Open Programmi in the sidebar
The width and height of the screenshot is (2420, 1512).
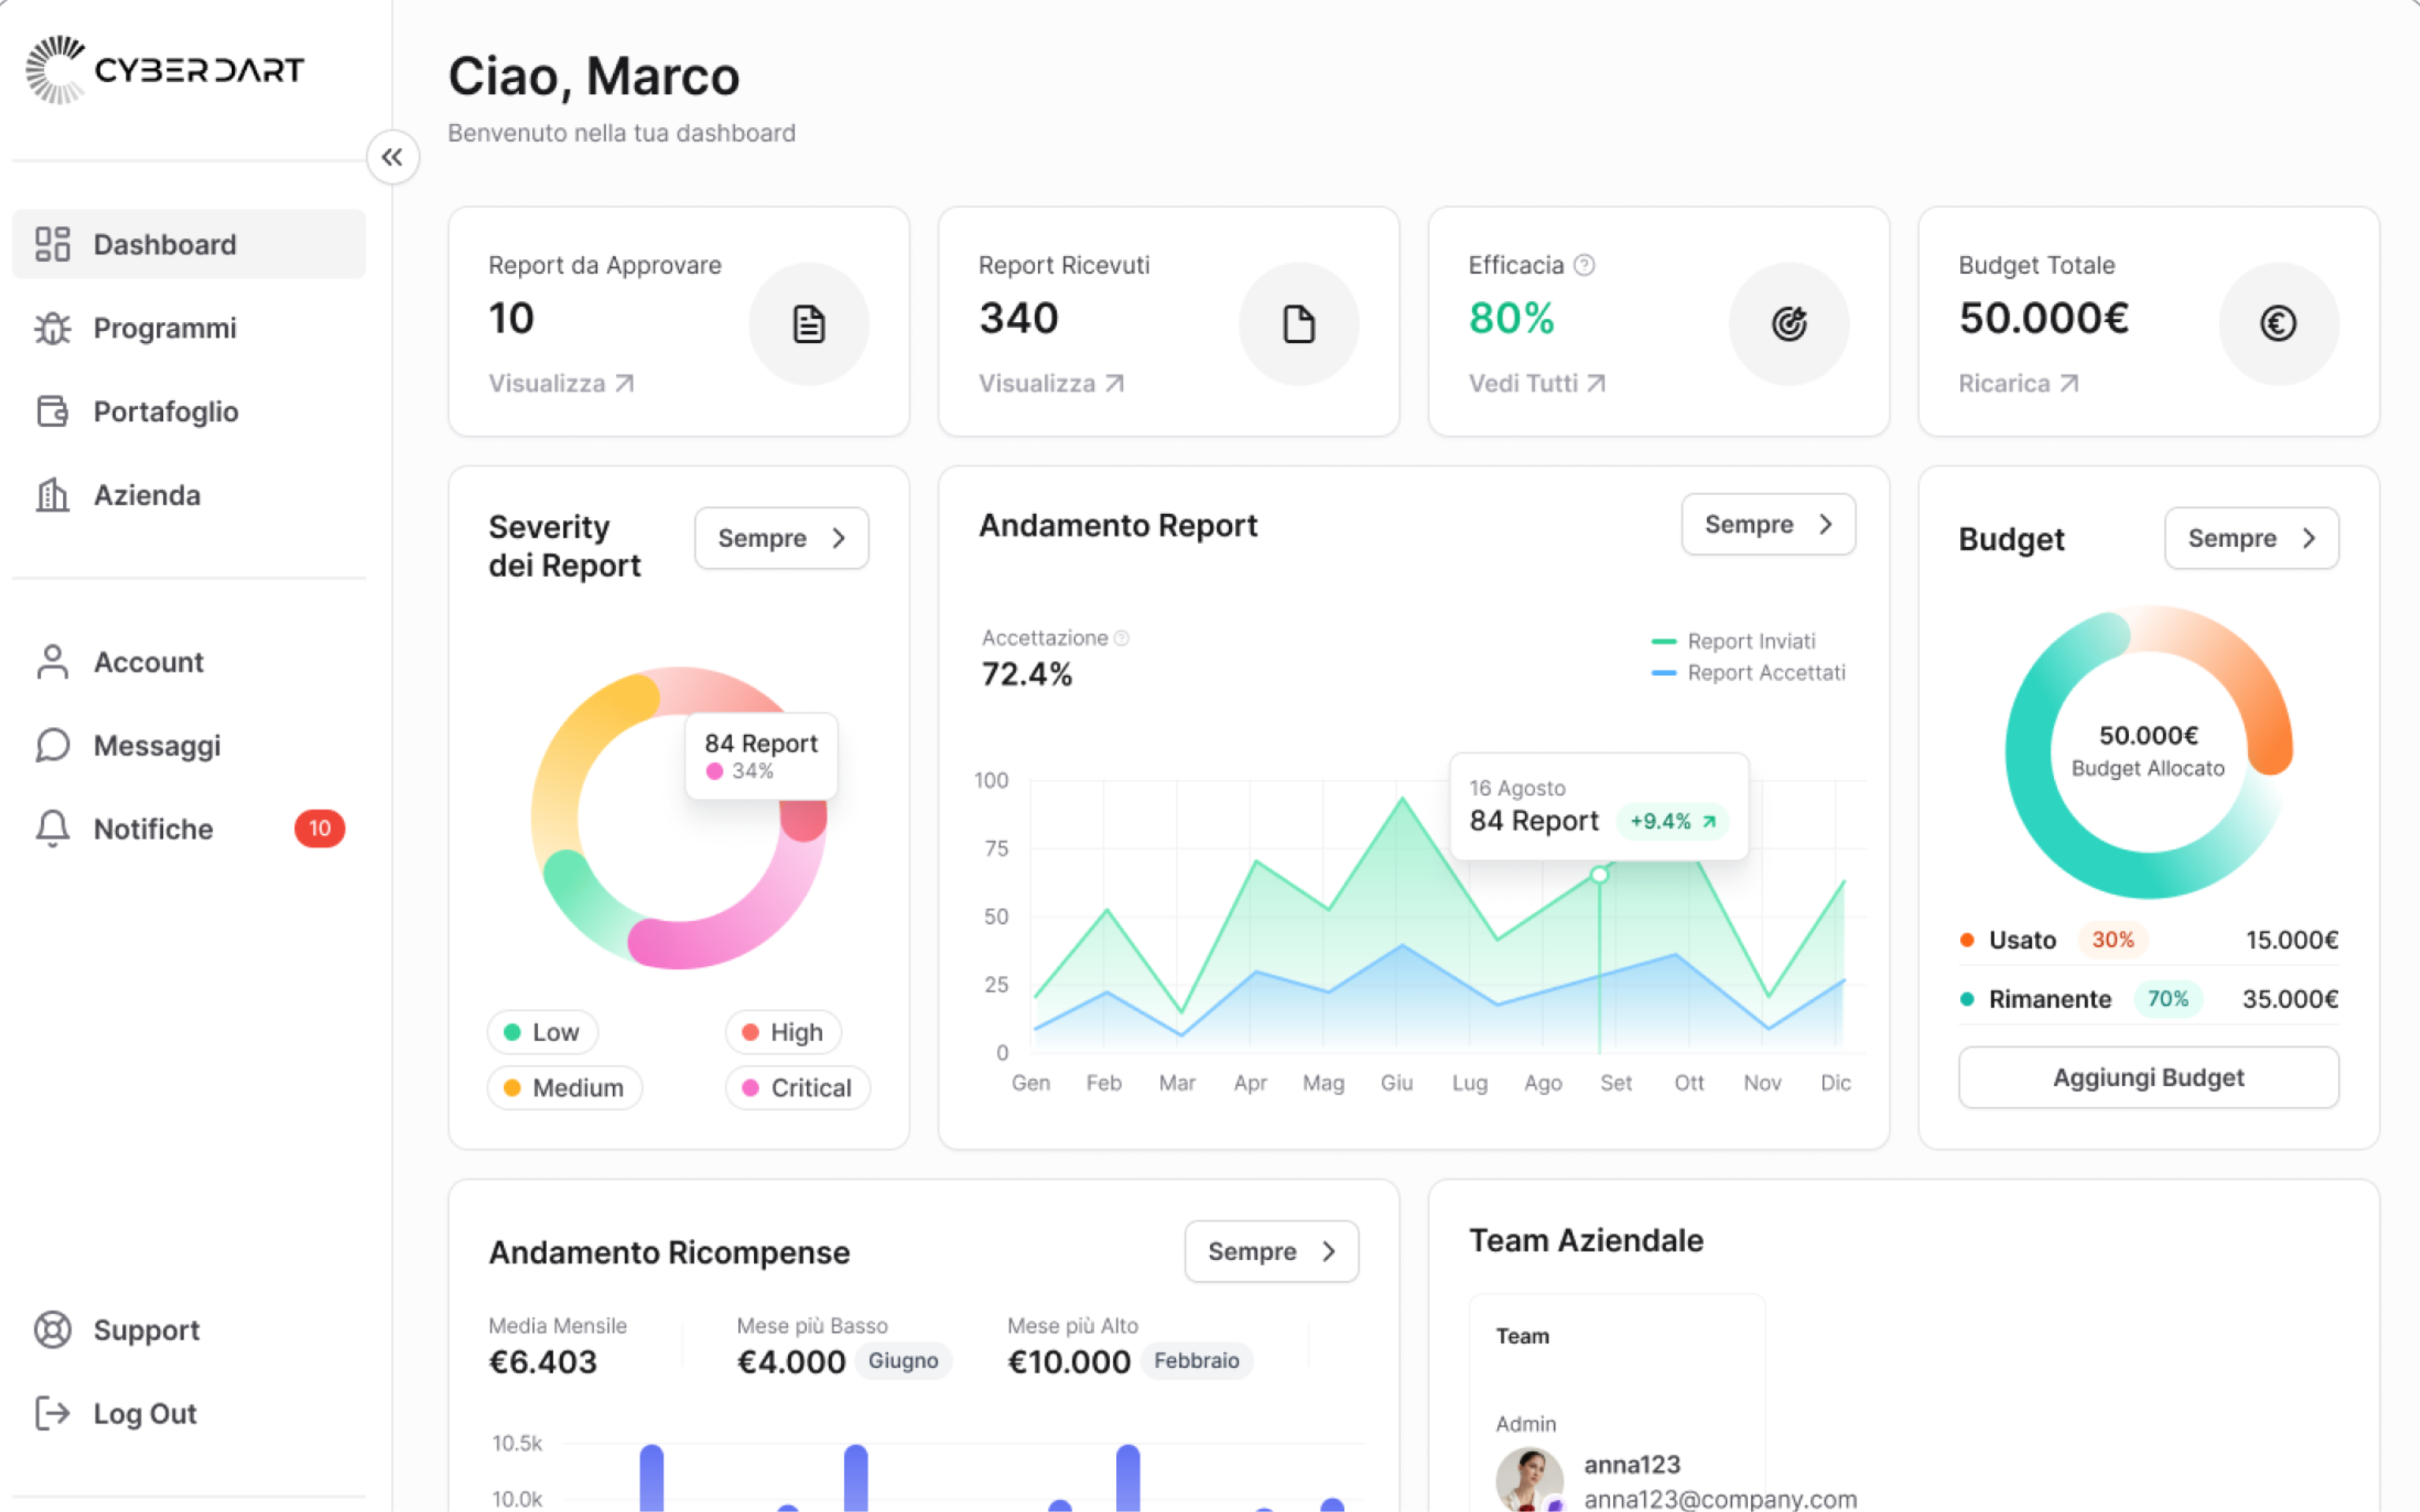click(x=165, y=328)
